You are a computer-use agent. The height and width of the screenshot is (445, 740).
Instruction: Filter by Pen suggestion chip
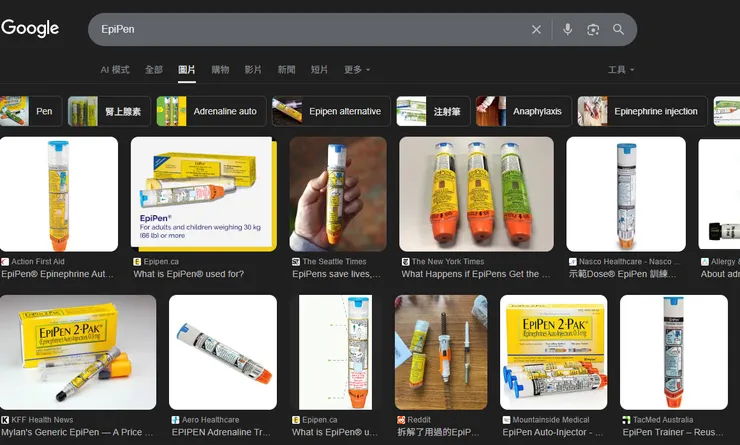(31, 111)
